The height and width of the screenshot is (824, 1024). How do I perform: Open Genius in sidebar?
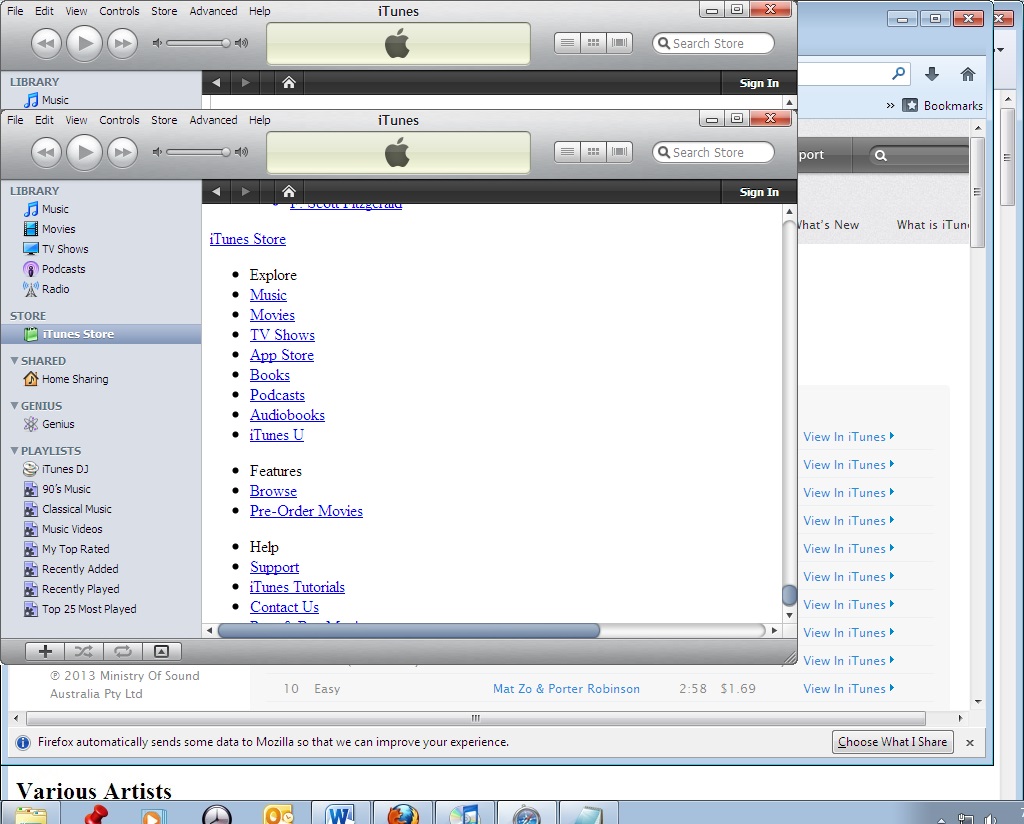tap(57, 424)
